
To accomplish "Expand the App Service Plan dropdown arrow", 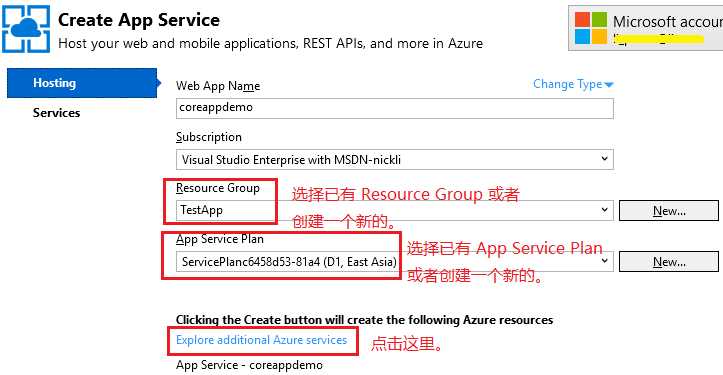I will tap(604, 262).
